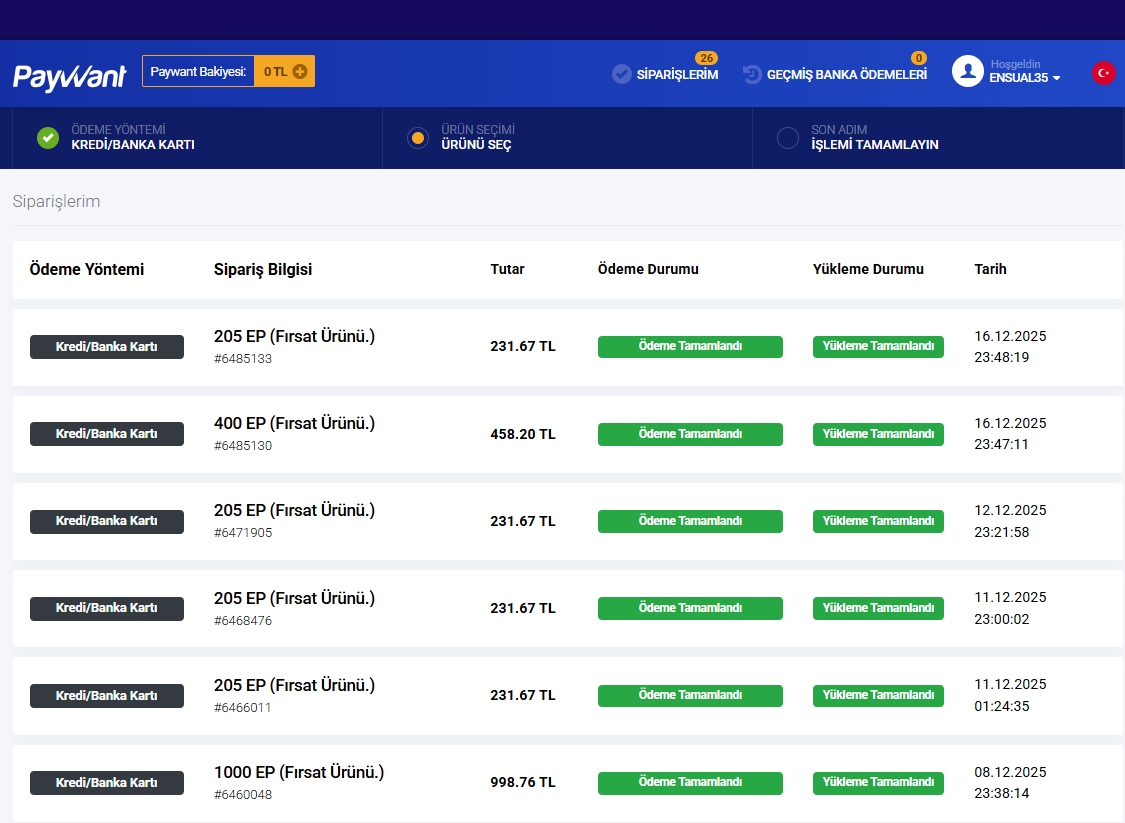The width and height of the screenshot is (1125, 823).
Task: Click the Sipariş Bilgisi column header
Action: [x=263, y=270]
